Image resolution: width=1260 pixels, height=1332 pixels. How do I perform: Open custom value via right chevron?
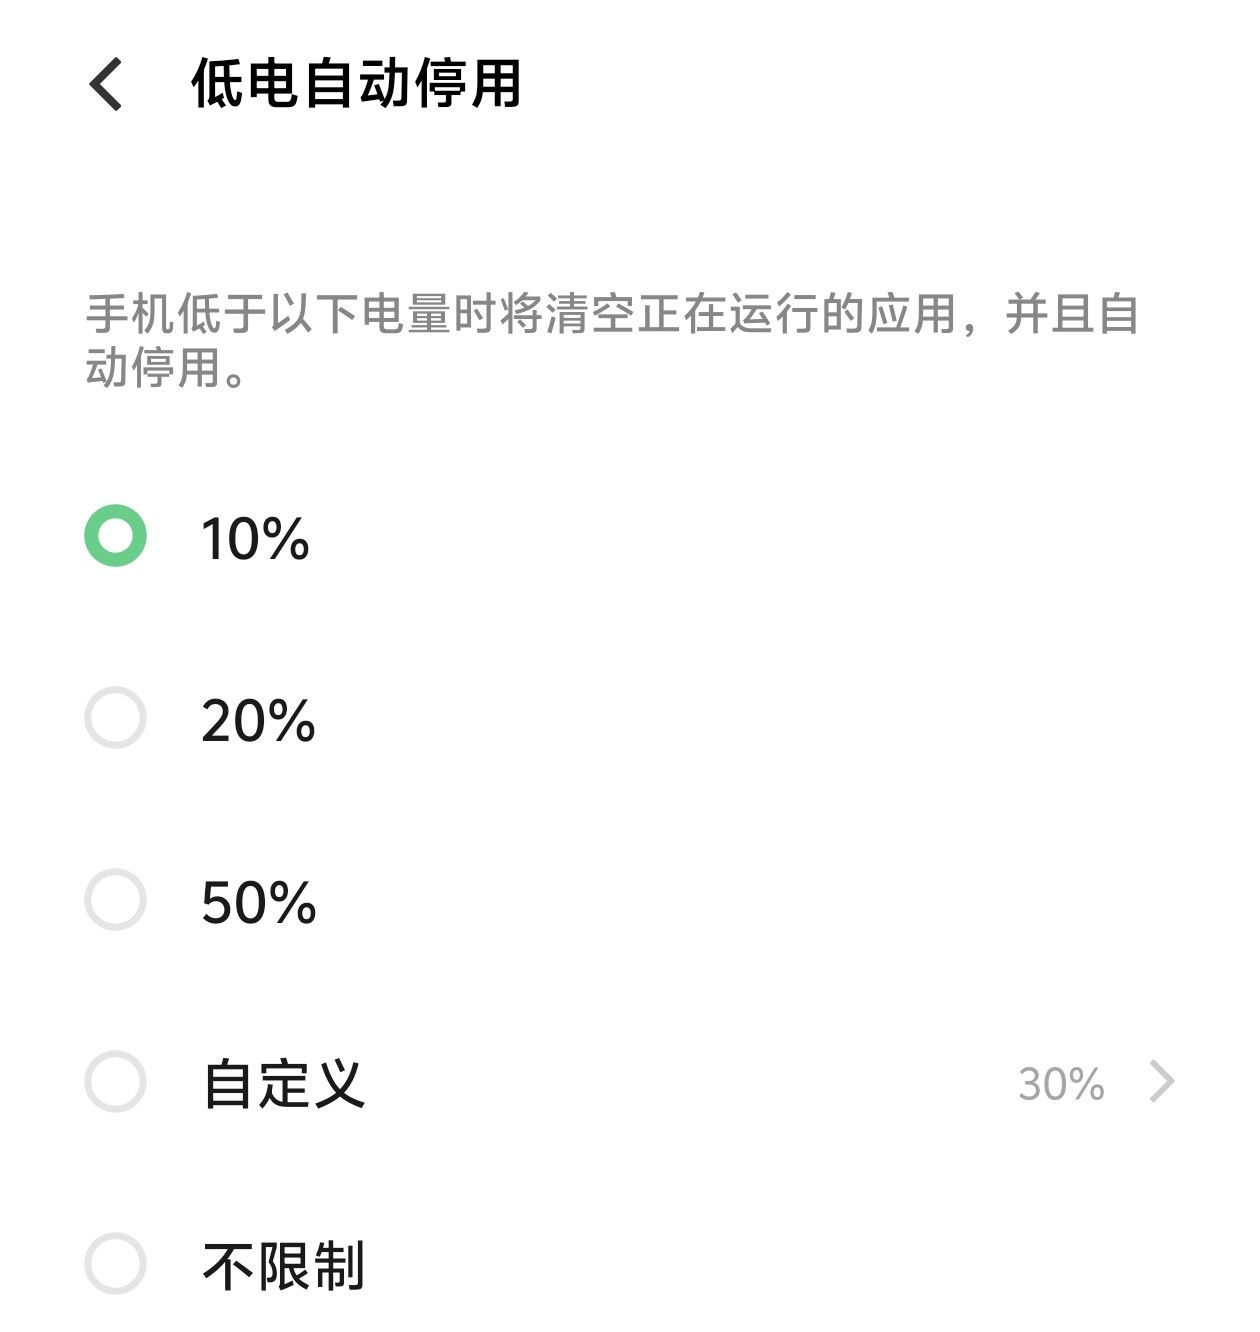(1162, 1082)
